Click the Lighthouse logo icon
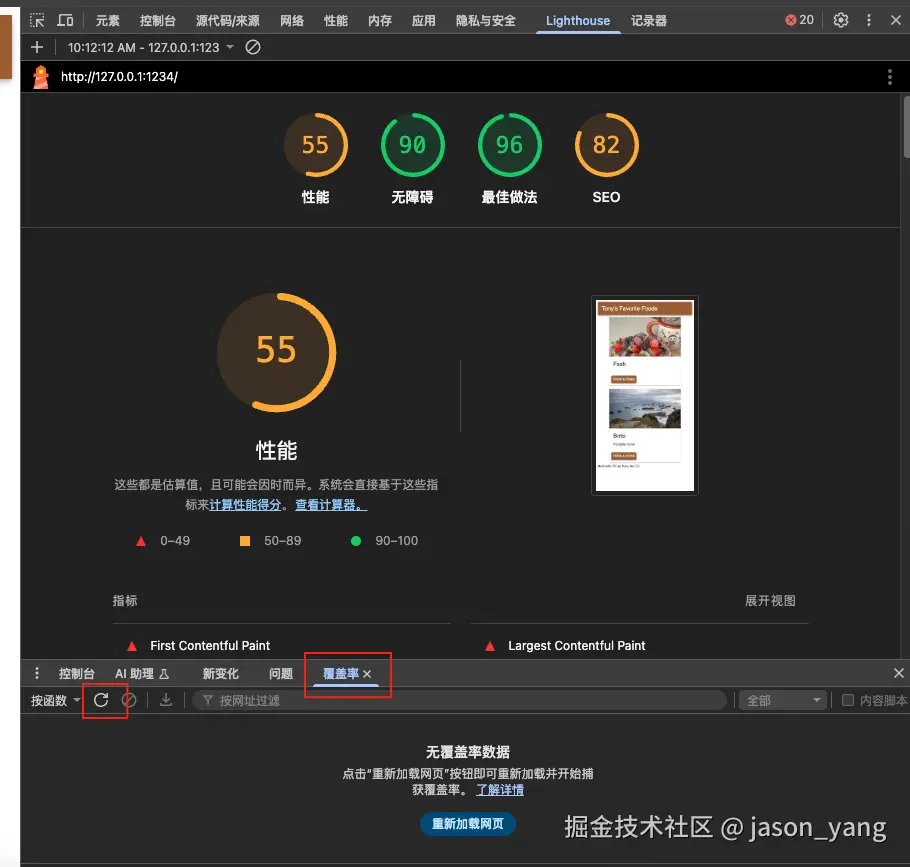Image resolution: width=910 pixels, height=867 pixels. point(41,77)
